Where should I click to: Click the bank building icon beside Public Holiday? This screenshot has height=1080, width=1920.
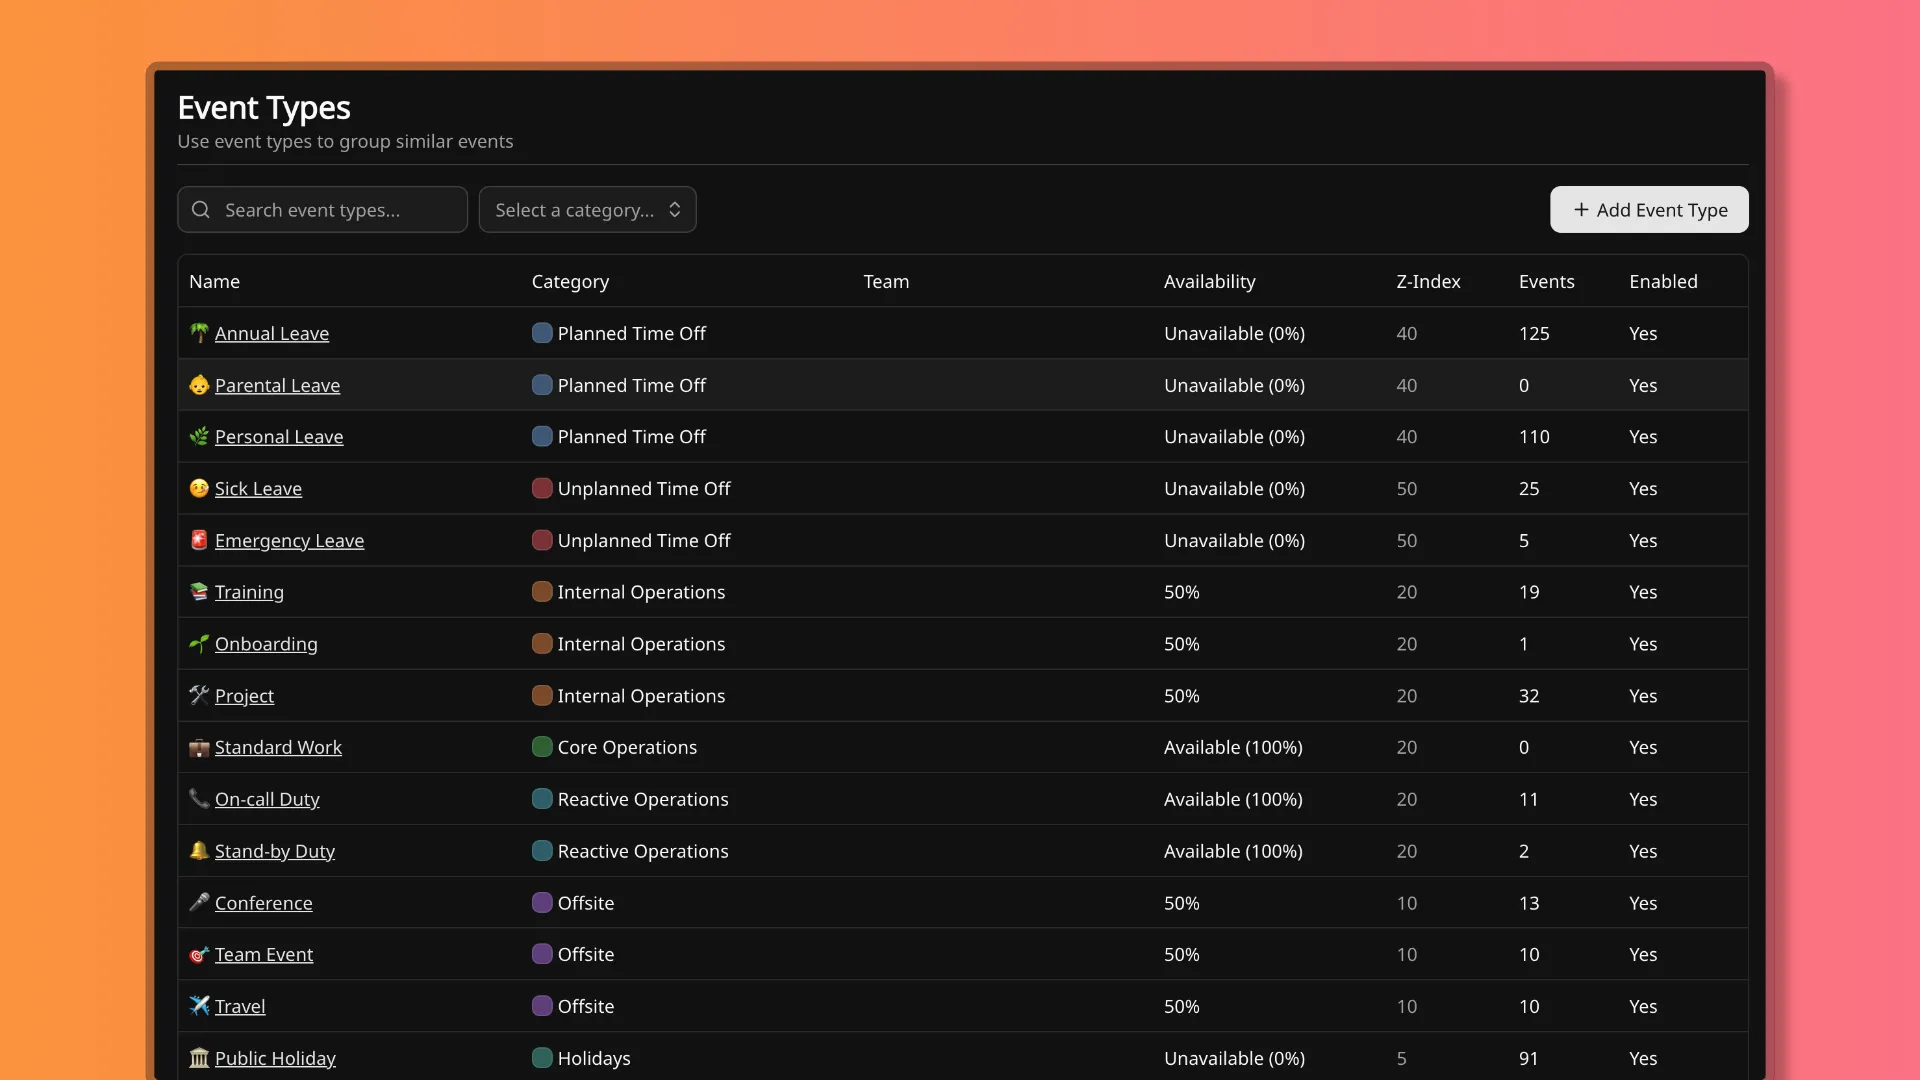[x=199, y=1058]
